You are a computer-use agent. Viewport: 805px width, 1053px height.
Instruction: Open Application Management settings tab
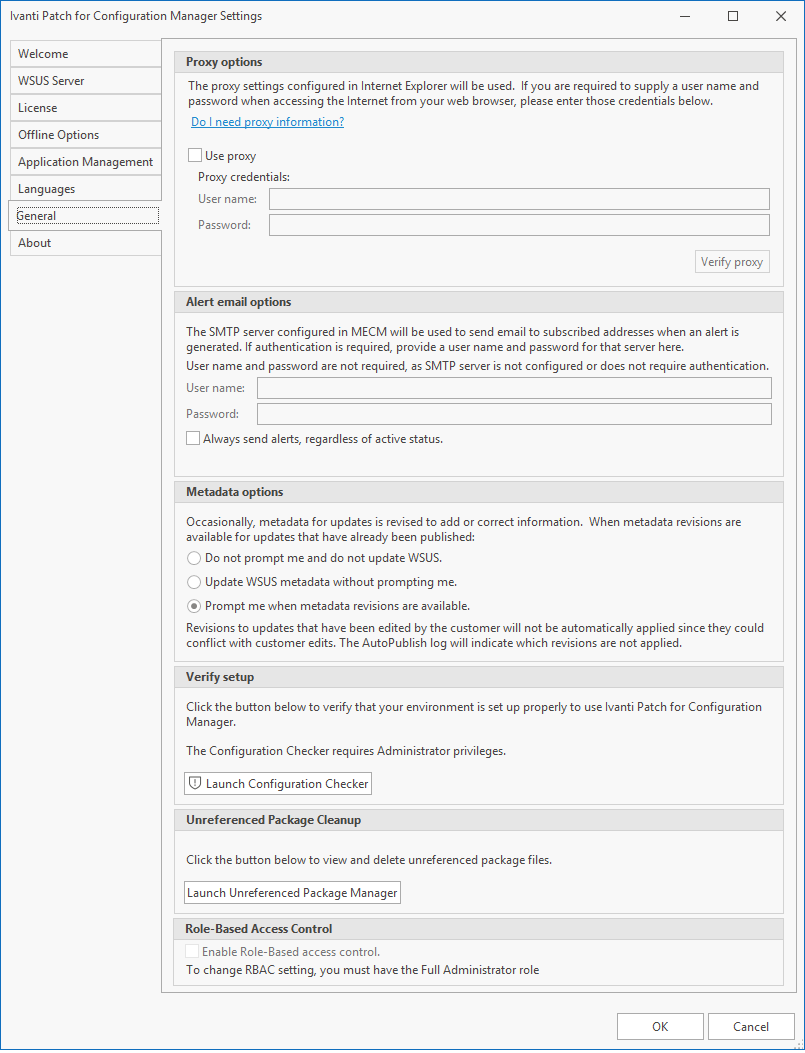click(x=85, y=162)
